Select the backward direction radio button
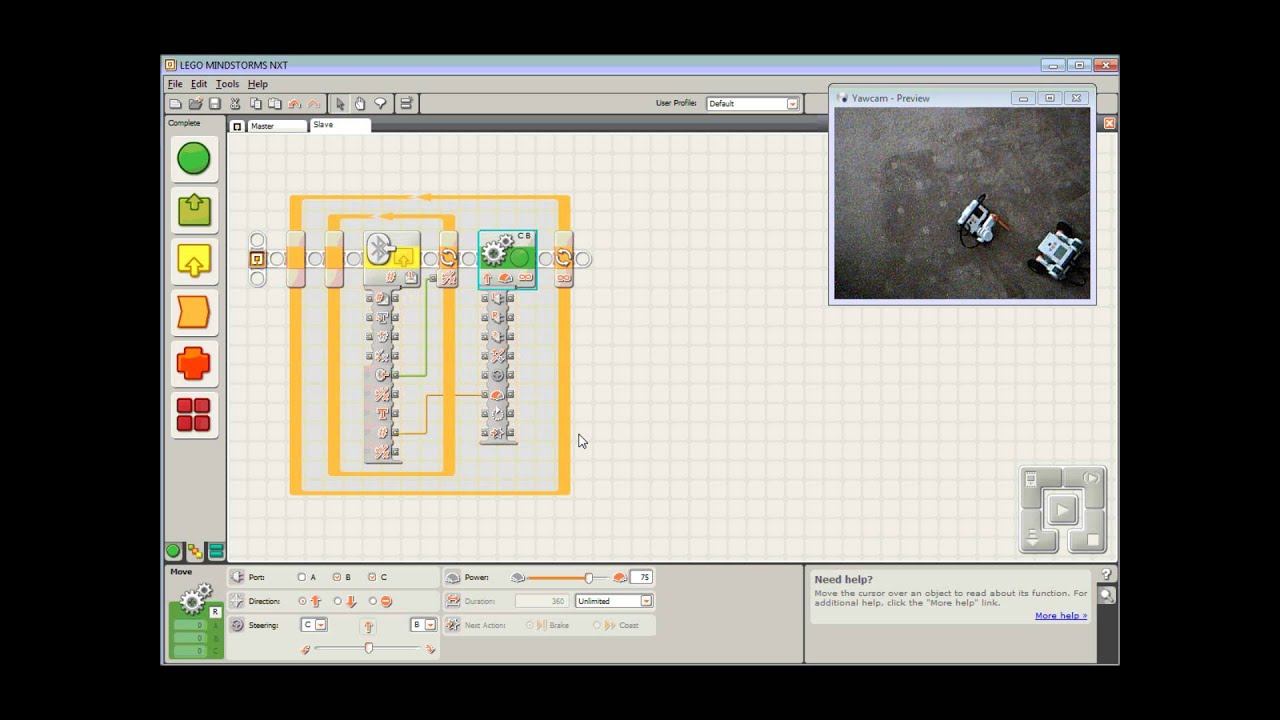Viewport: 1280px width, 720px height. pos(337,601)
